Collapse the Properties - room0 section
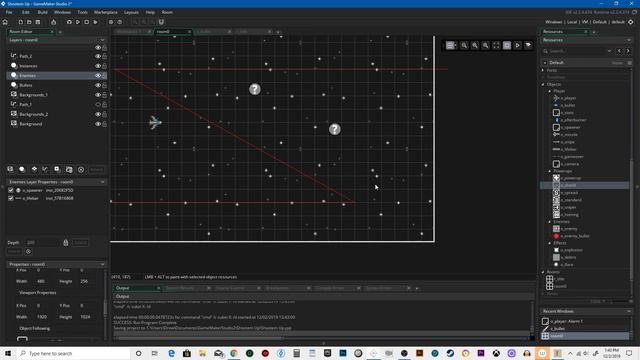This screenshot has width=640, height=360. point(102,264)
